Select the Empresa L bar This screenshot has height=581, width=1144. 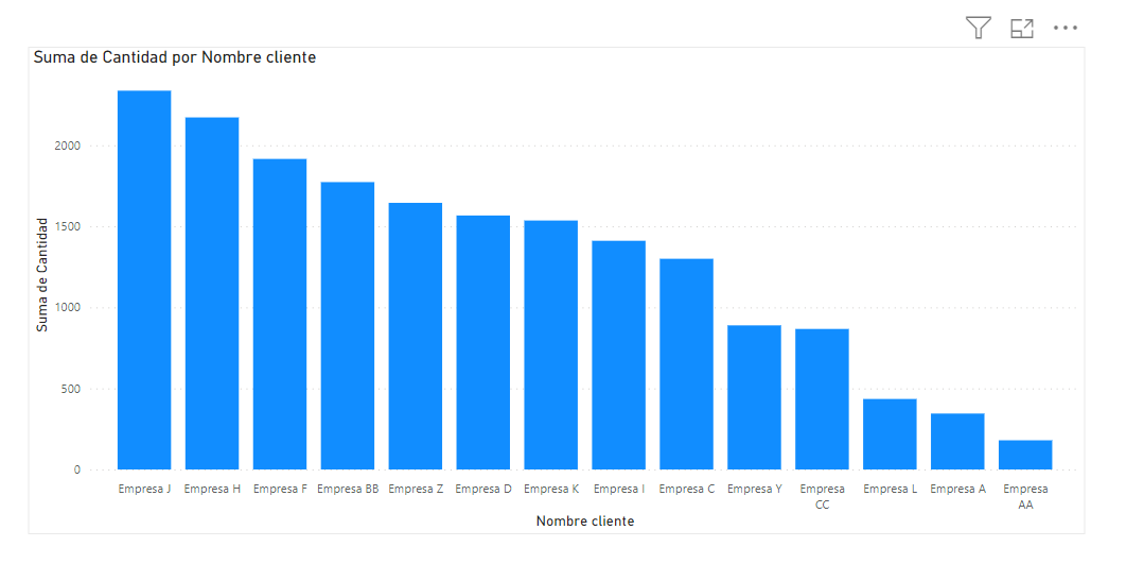click(x=890, y=434)
